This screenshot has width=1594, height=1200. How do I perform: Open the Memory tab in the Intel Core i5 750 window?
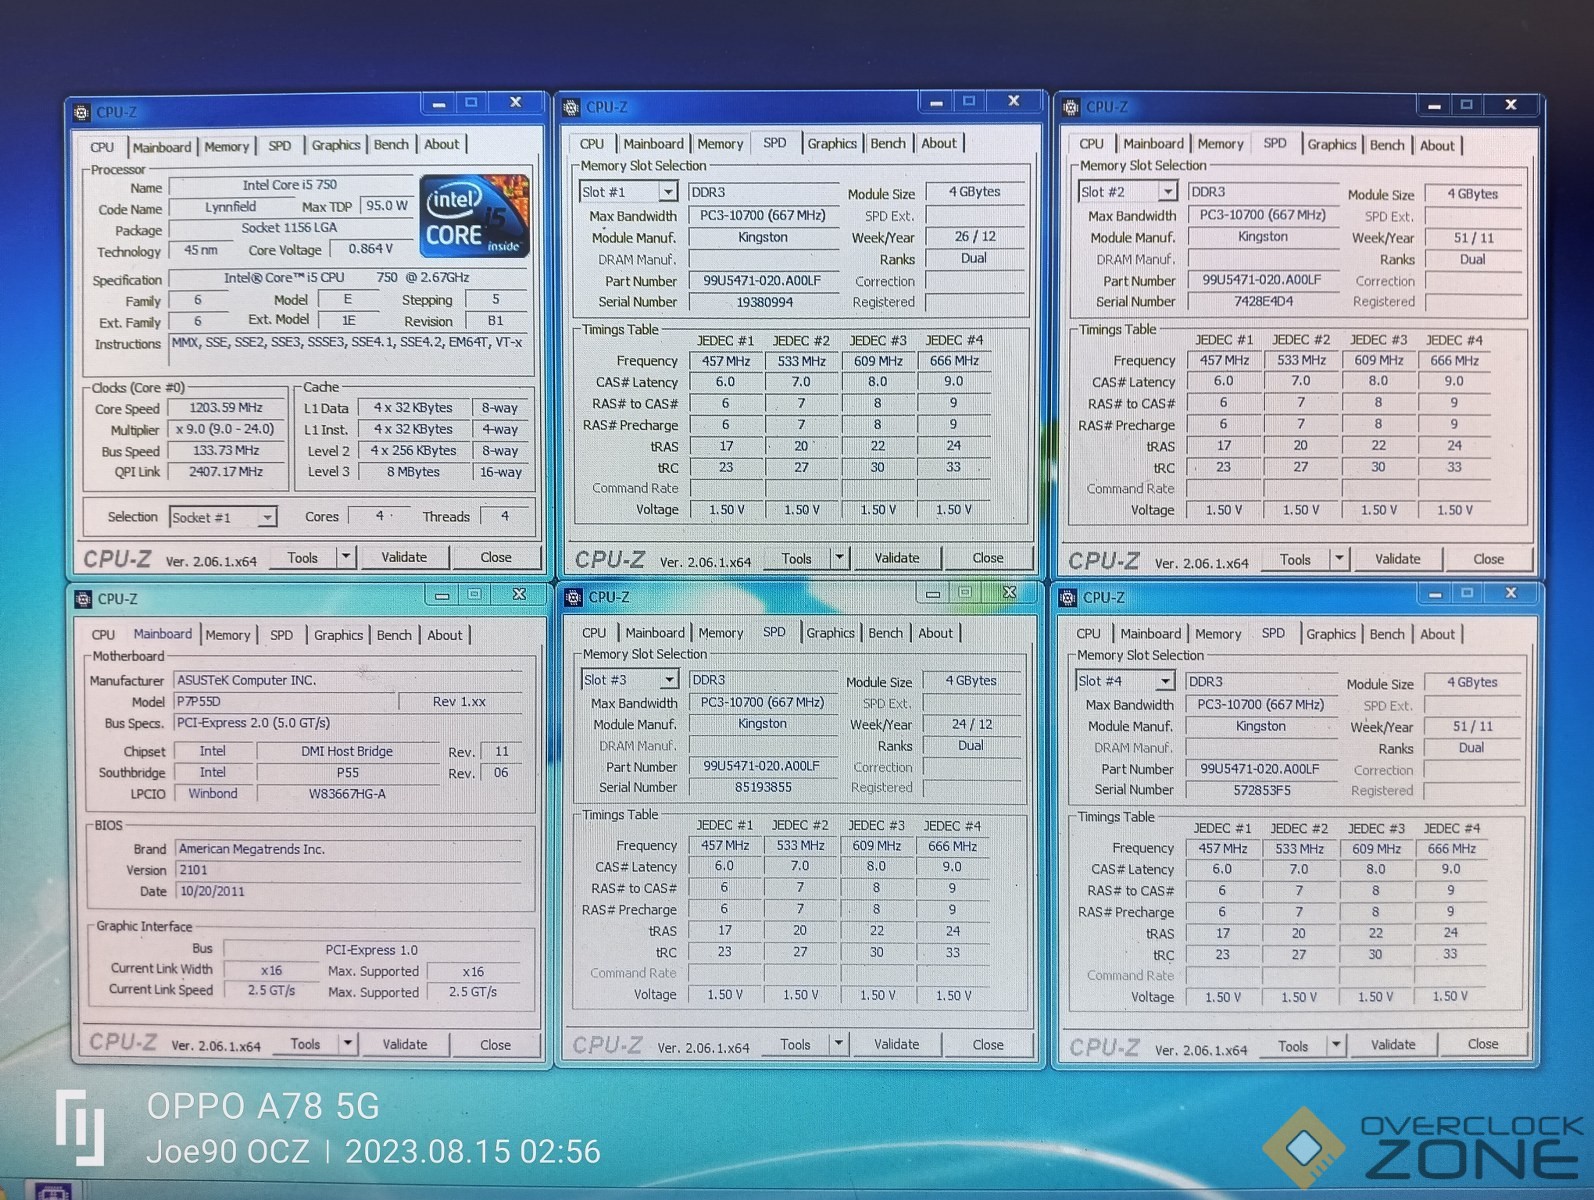point(227,147)
